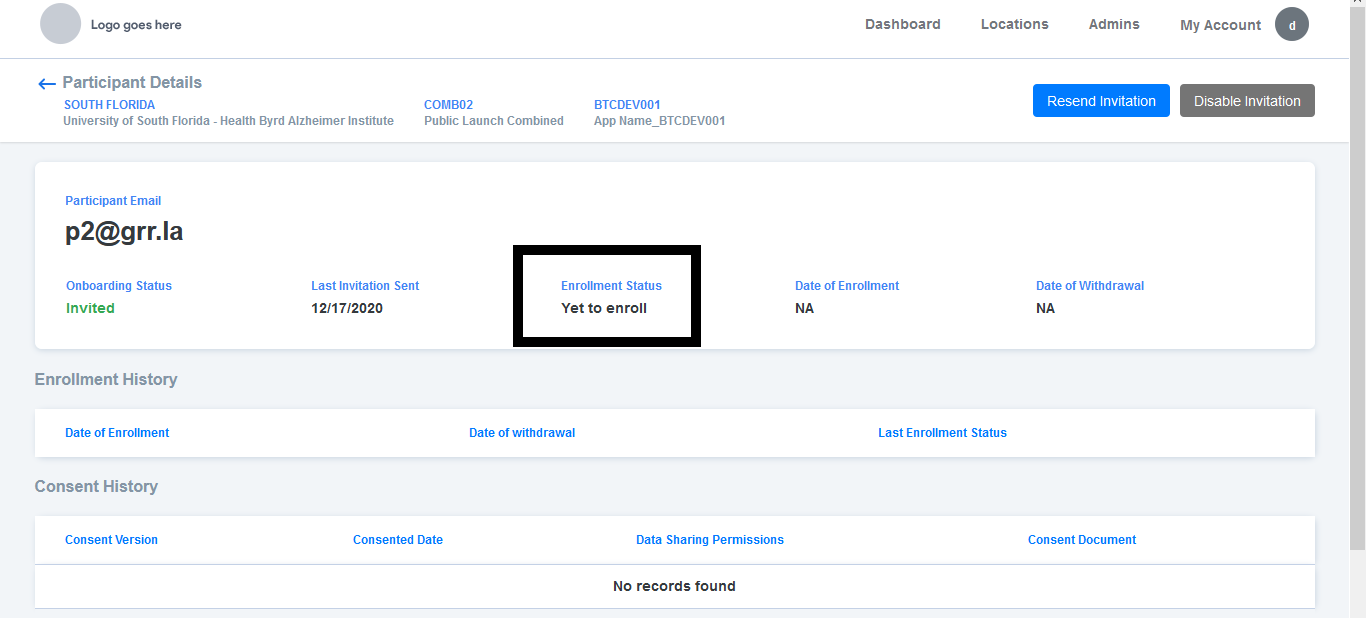Click the University of South Florida institute text
Screen dimensions: 1366x618
pyautogui.click(x=228, y=121)
